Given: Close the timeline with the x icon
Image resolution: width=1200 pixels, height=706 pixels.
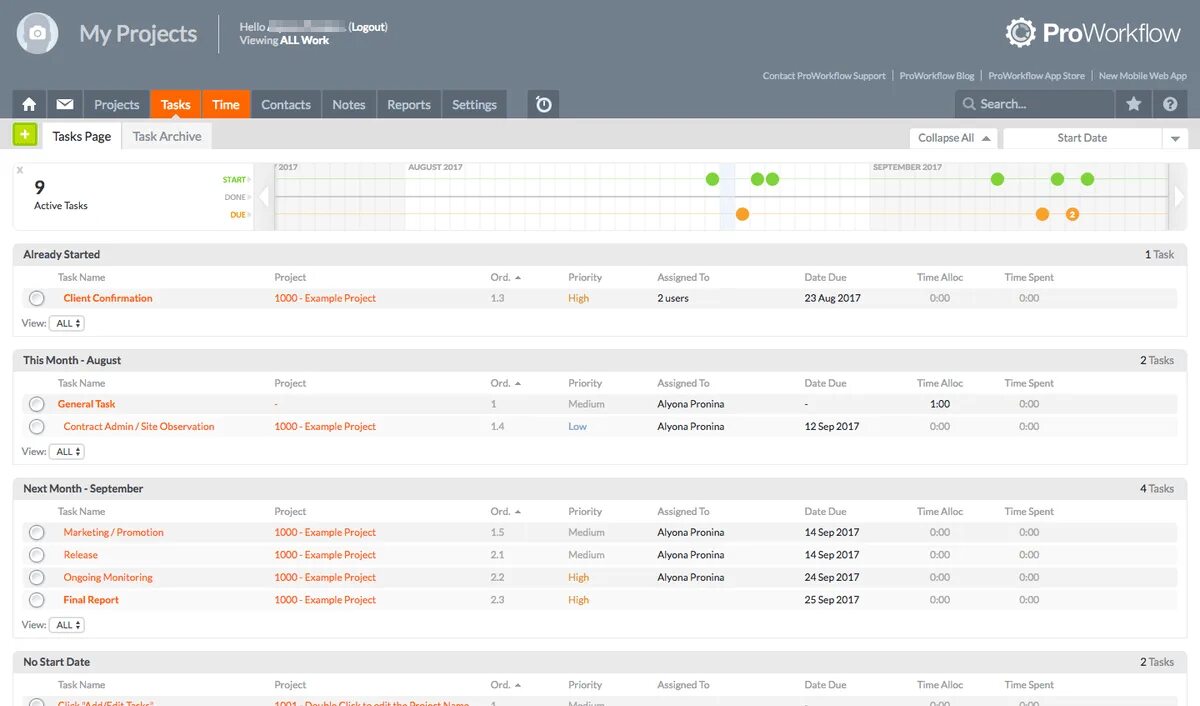Looking at the screenshot, I should (20, 170).
